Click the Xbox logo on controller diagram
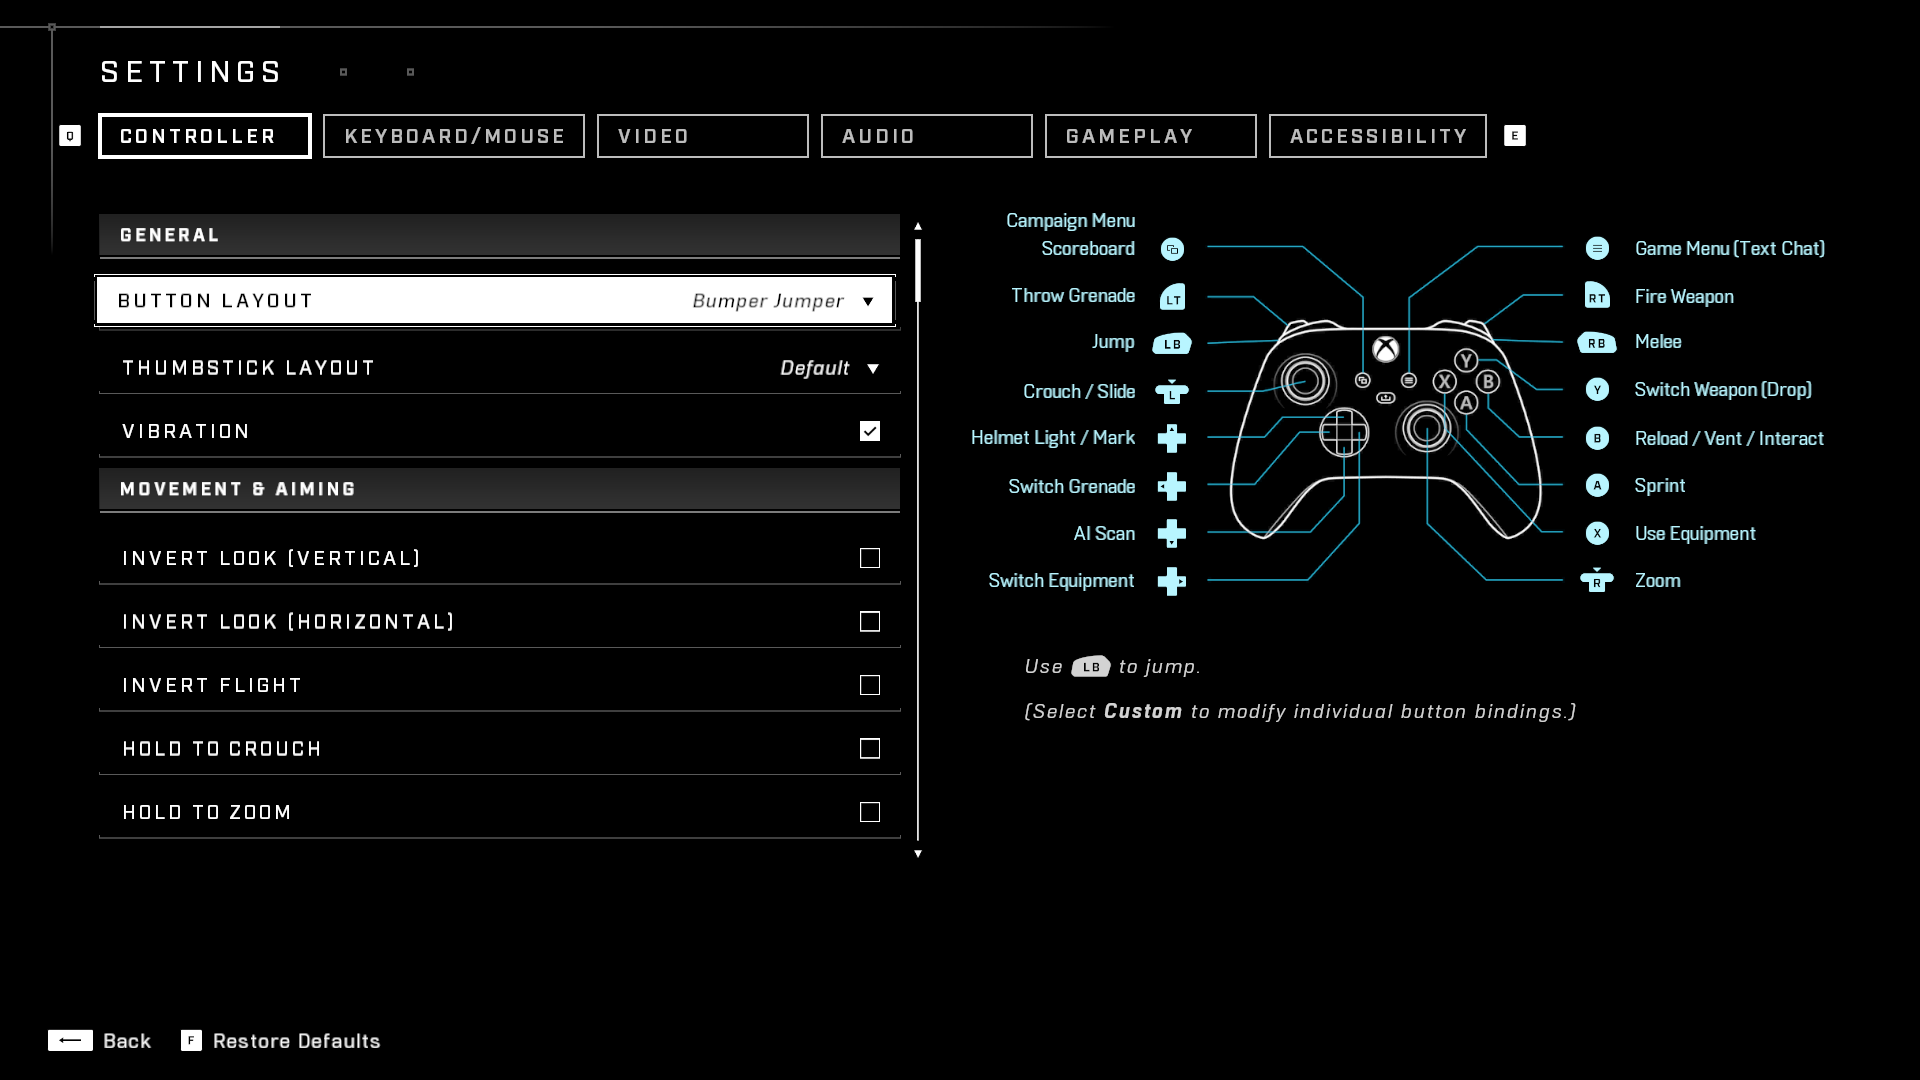This screenshot has width=1920, height=1080. pyautogui.click(x=1385, y=349)
